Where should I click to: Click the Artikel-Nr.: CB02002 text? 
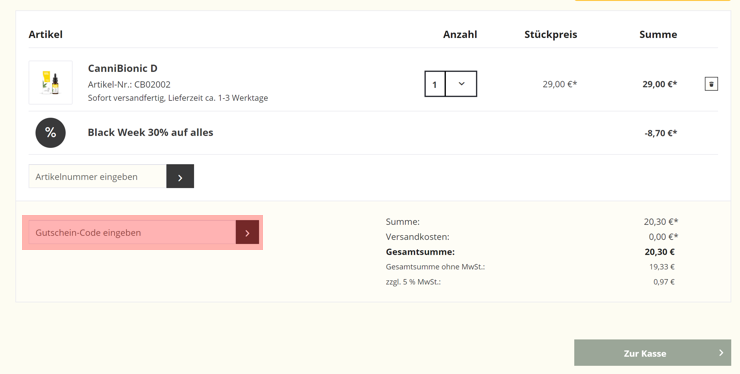point(129,85)
